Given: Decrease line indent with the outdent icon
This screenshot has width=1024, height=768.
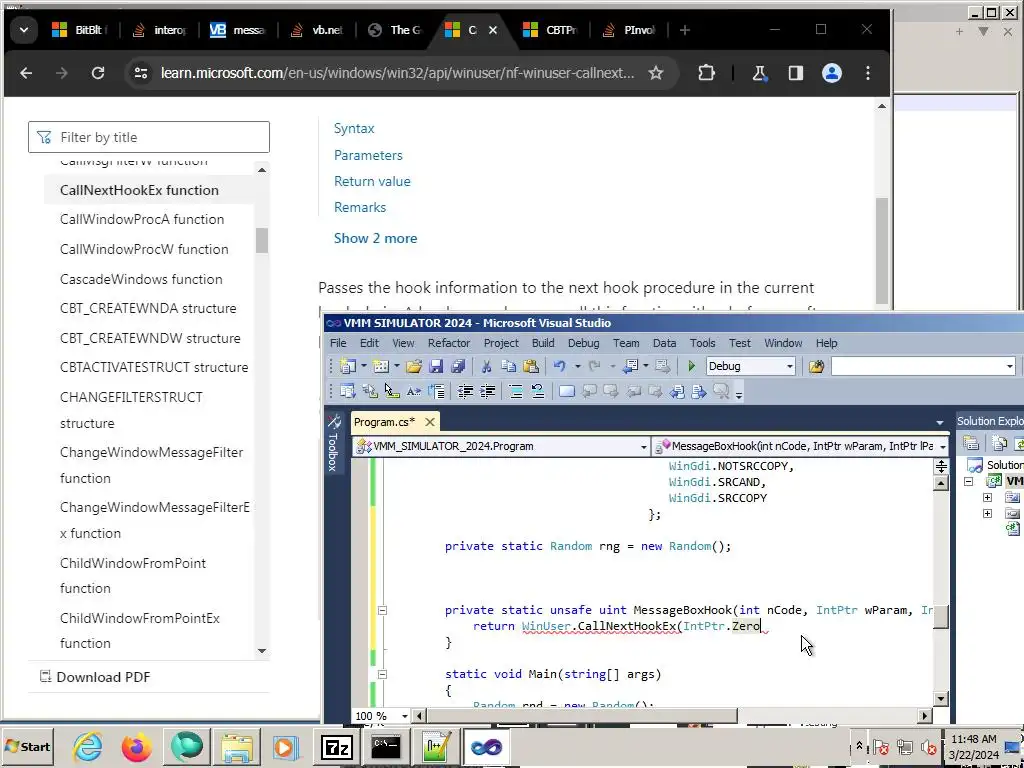Looking at the screenshot, I should pos(465,391).
